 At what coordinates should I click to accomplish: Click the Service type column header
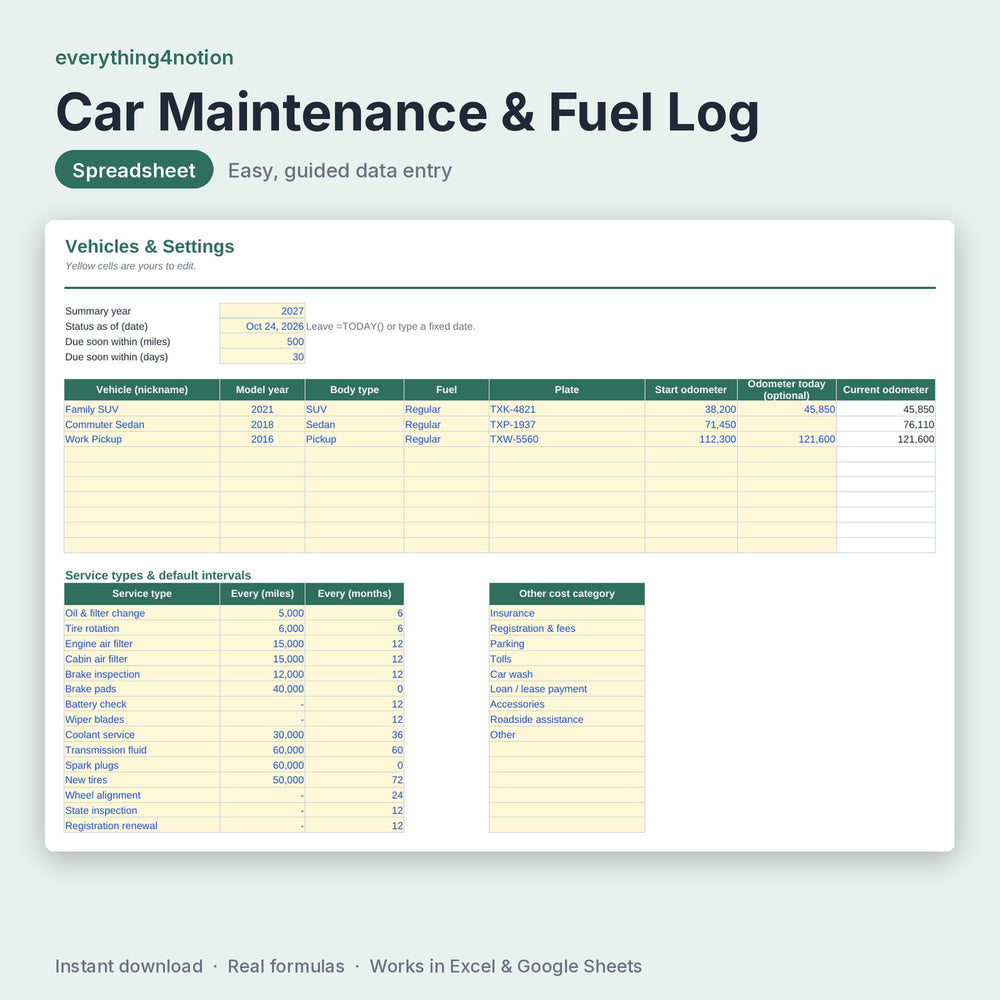click(142, 593)
